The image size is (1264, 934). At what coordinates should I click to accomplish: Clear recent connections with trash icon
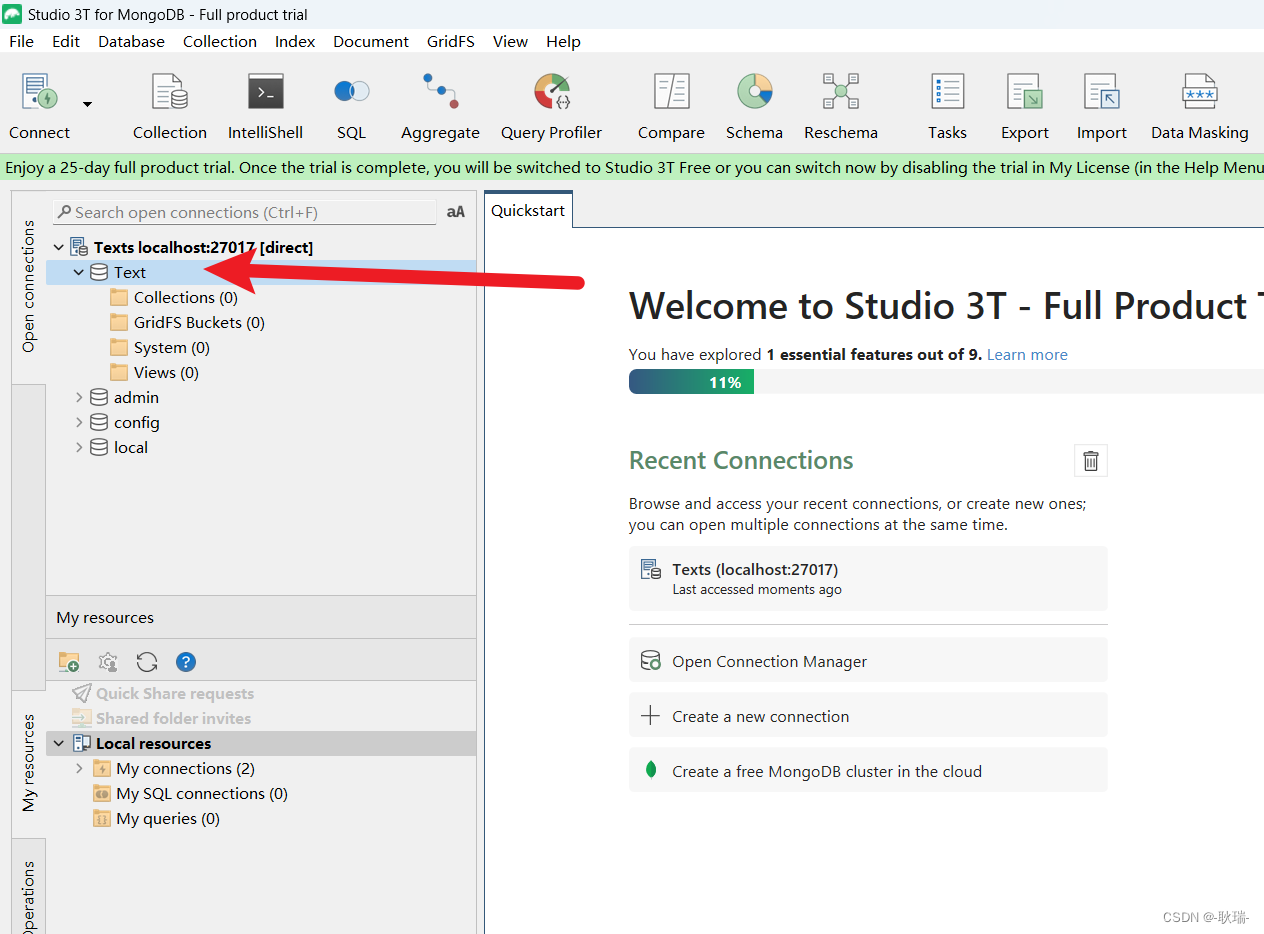coord(1091,460)
